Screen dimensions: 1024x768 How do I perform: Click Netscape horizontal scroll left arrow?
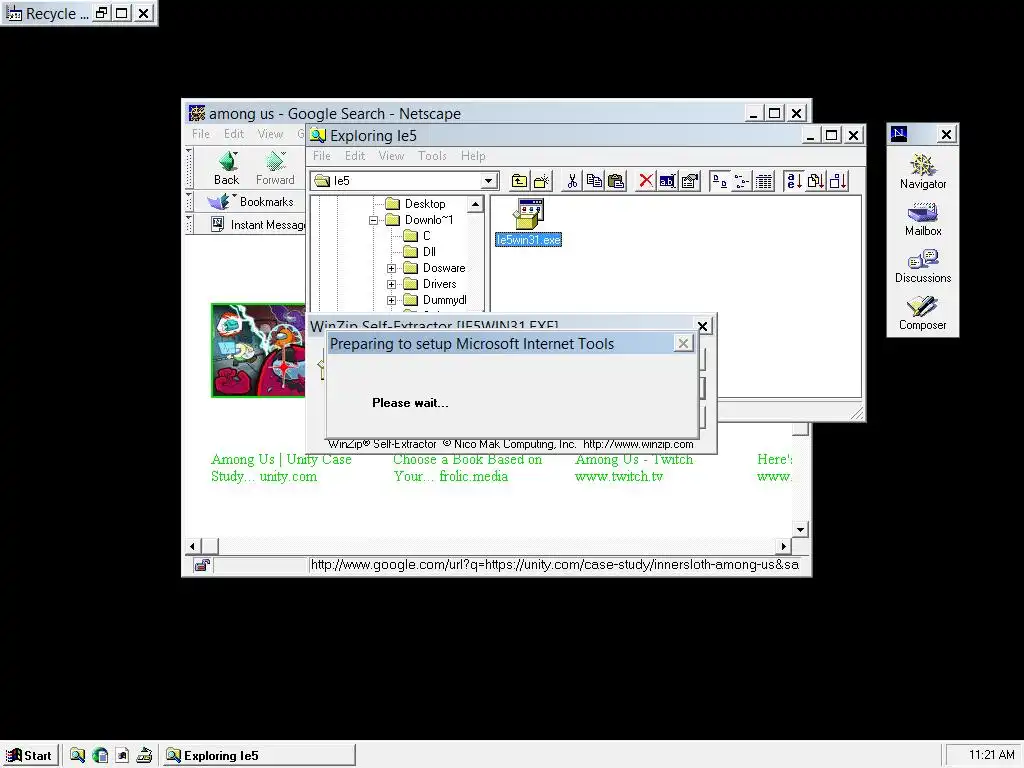coord(192,546)
